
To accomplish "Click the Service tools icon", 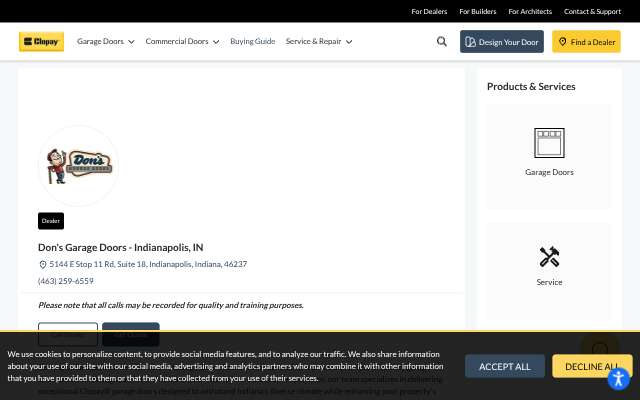I will [549, 257].
